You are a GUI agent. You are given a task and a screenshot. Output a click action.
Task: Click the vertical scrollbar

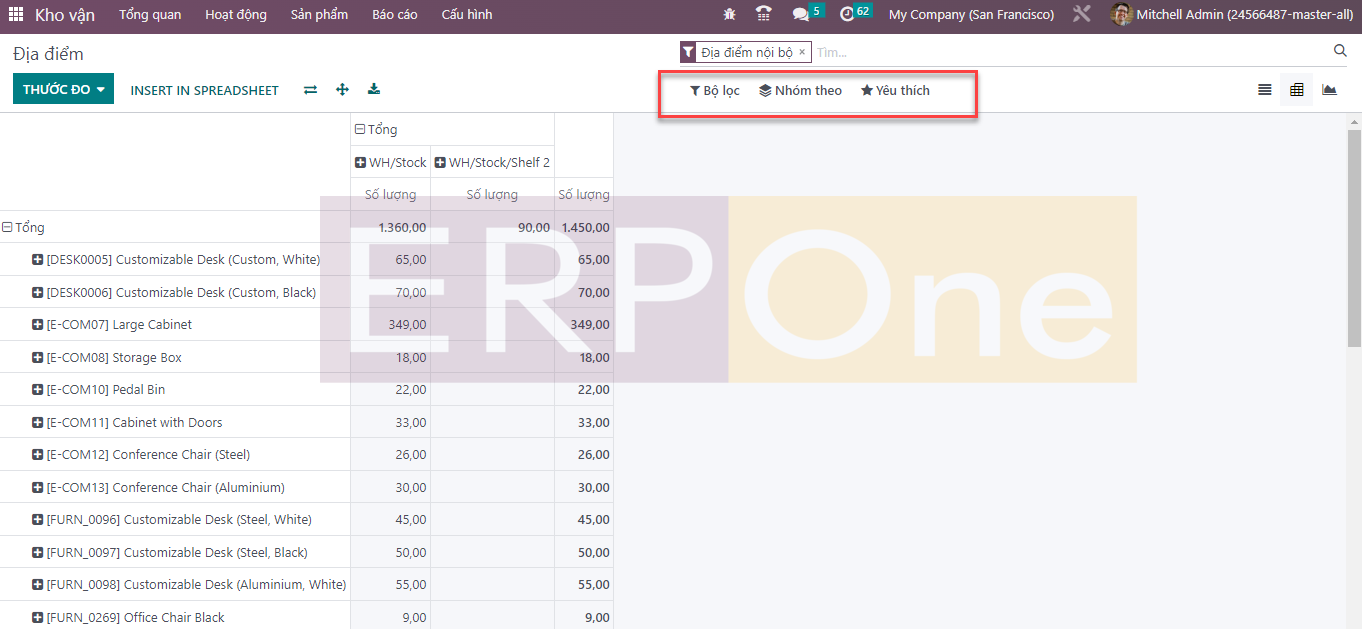[1354, 240]
